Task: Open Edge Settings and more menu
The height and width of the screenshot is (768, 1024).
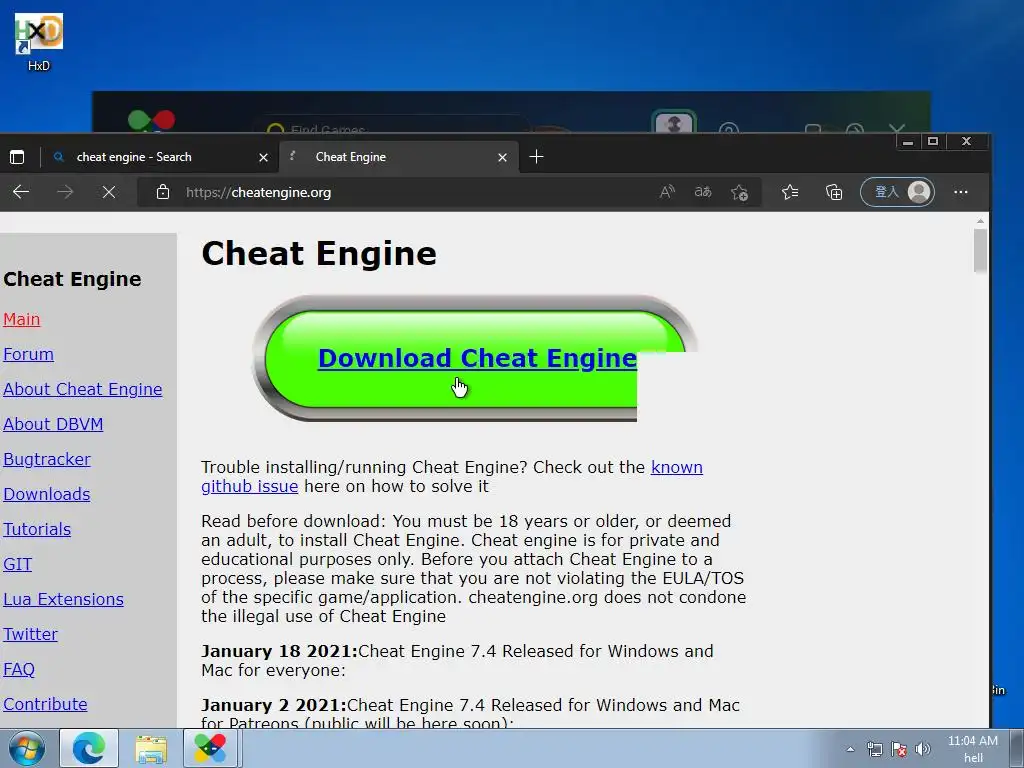Action: point(961,192)
